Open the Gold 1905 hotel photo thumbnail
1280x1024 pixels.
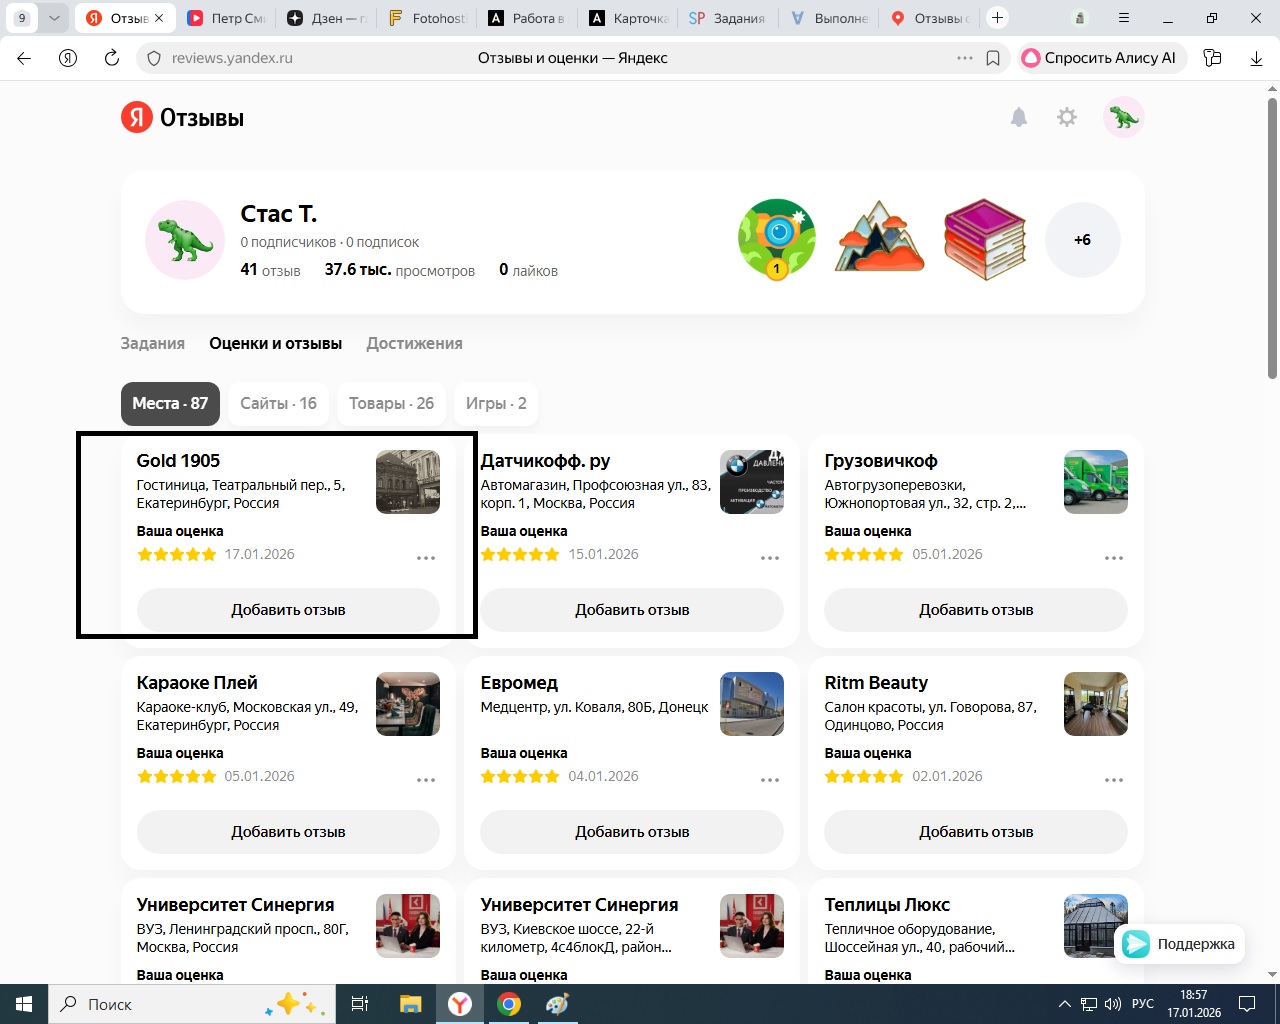point(408,482)
